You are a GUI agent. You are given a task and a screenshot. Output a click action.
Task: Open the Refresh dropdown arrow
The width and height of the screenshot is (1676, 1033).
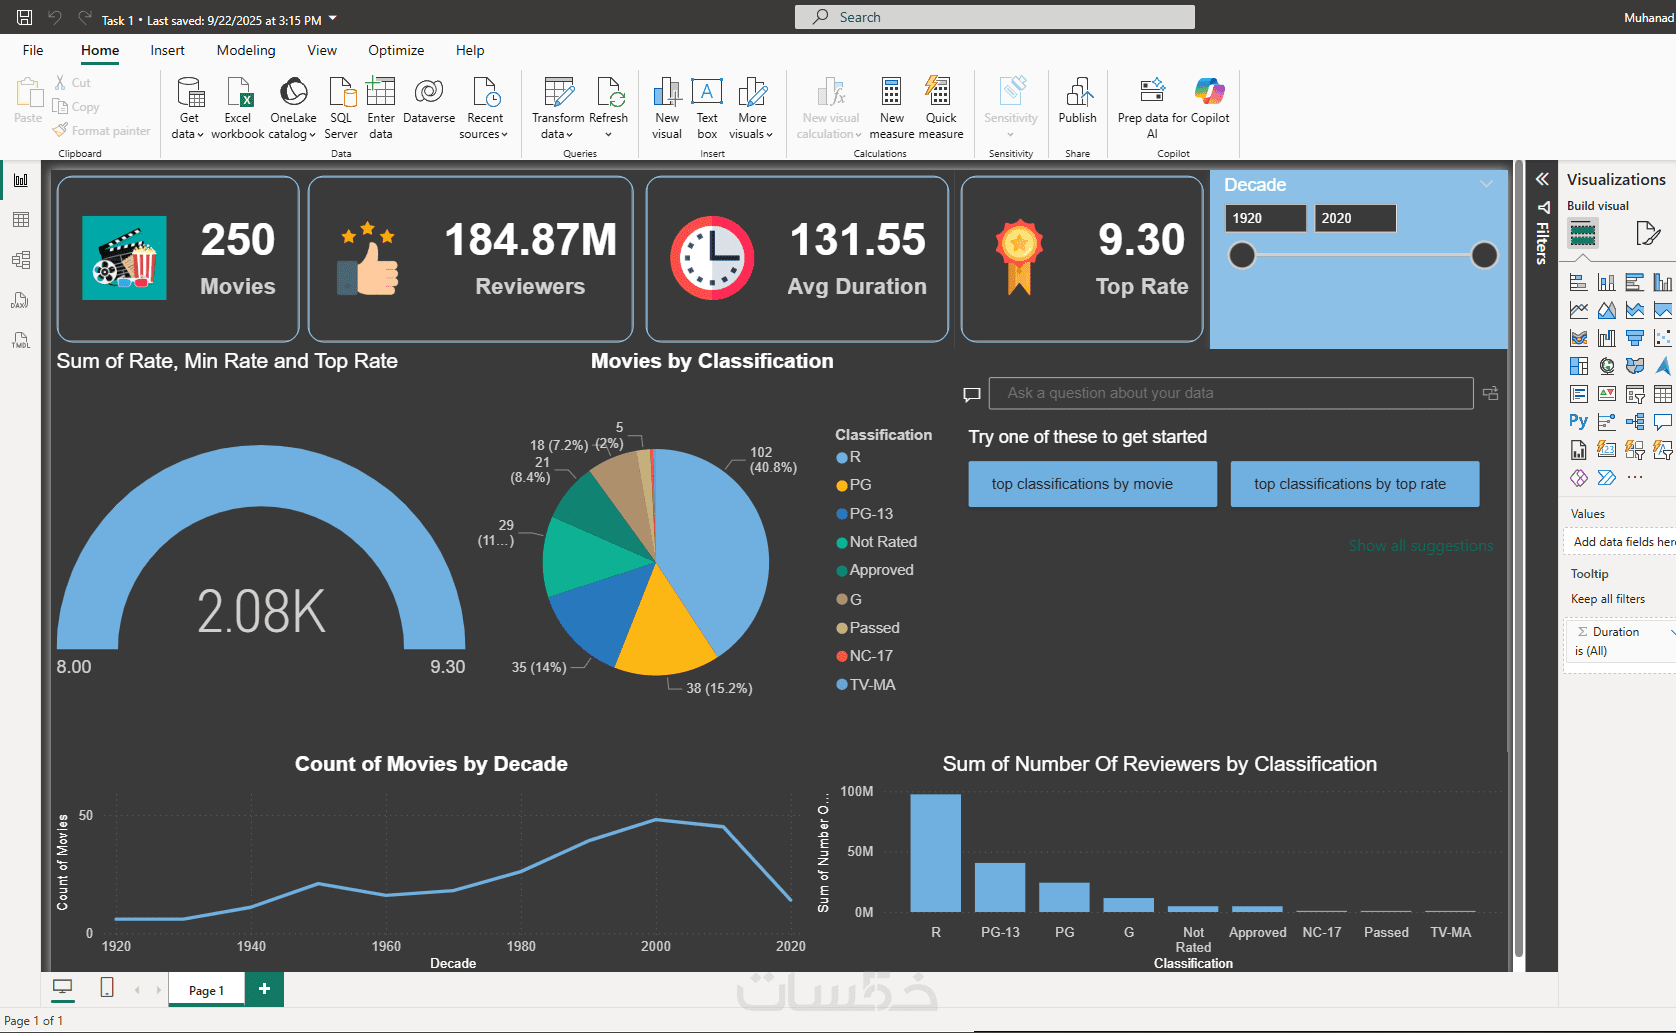pyautogui.click(x=608, y=134)
